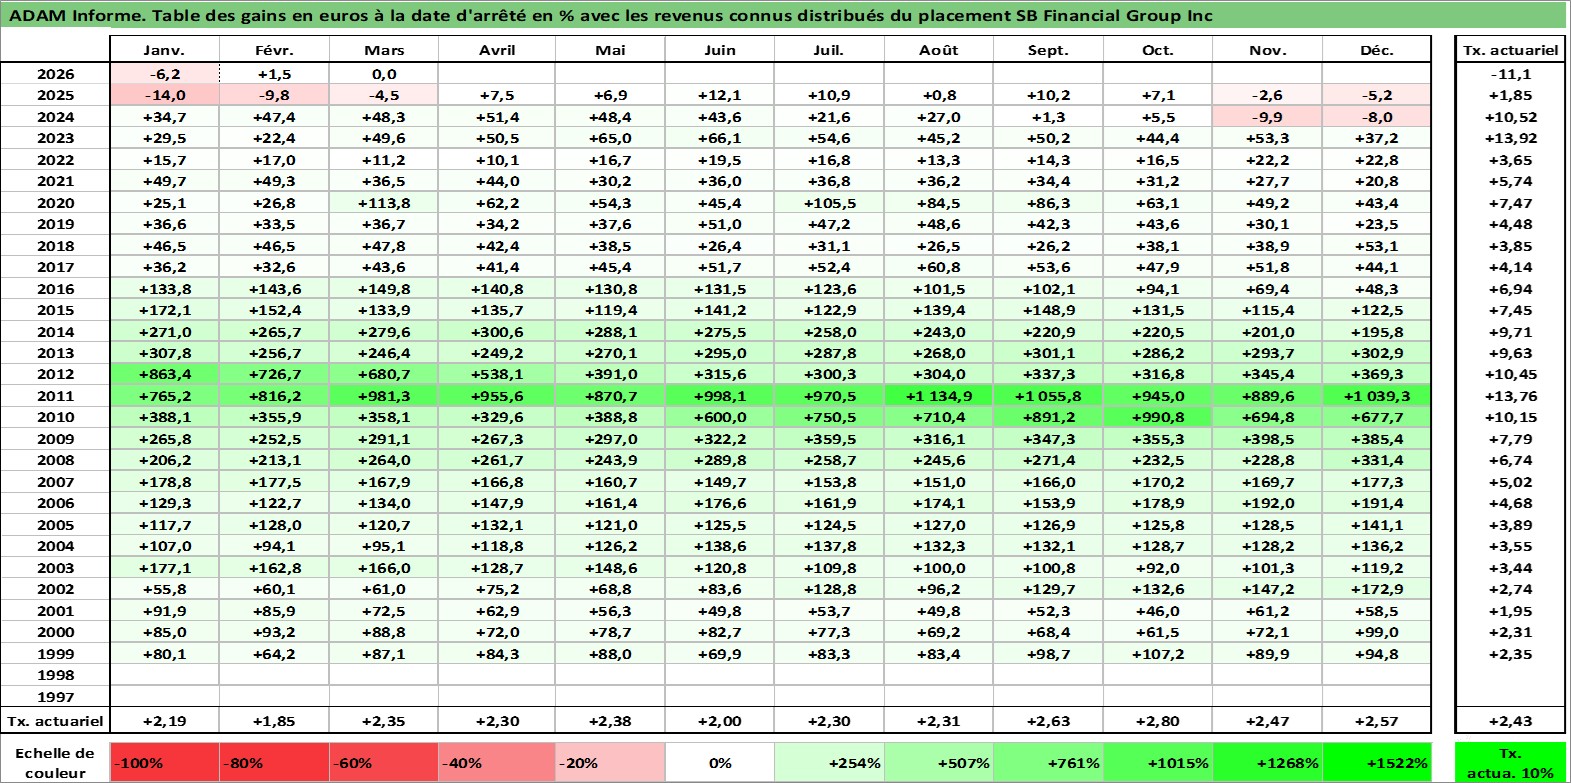Click the -11,1 actuarial rate for 2026

click(x=1510, y=74)
